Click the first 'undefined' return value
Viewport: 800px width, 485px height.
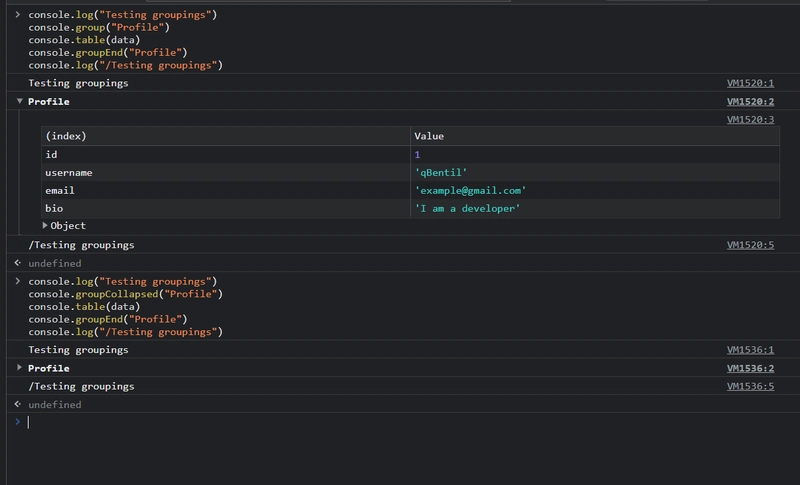click(x=55, y=263)
